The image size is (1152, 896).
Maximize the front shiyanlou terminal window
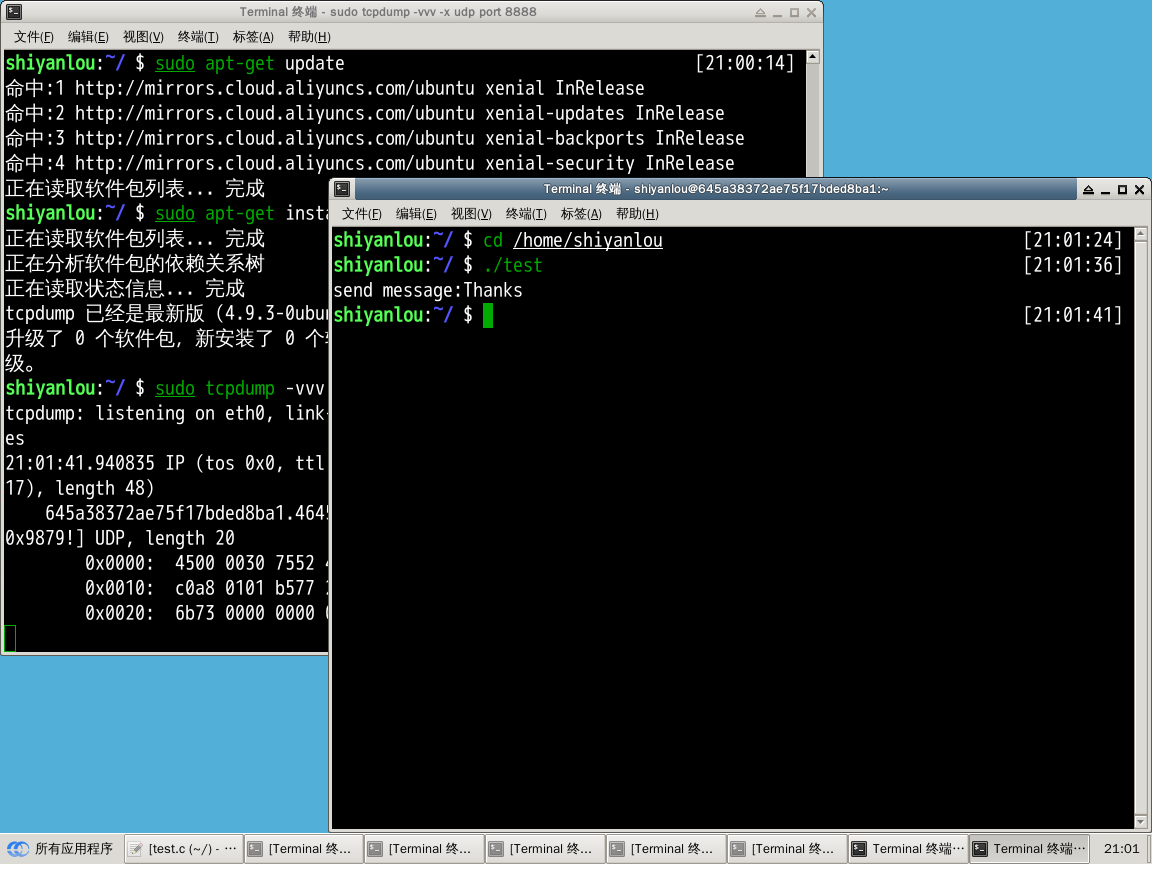(x=1122, y=189)
